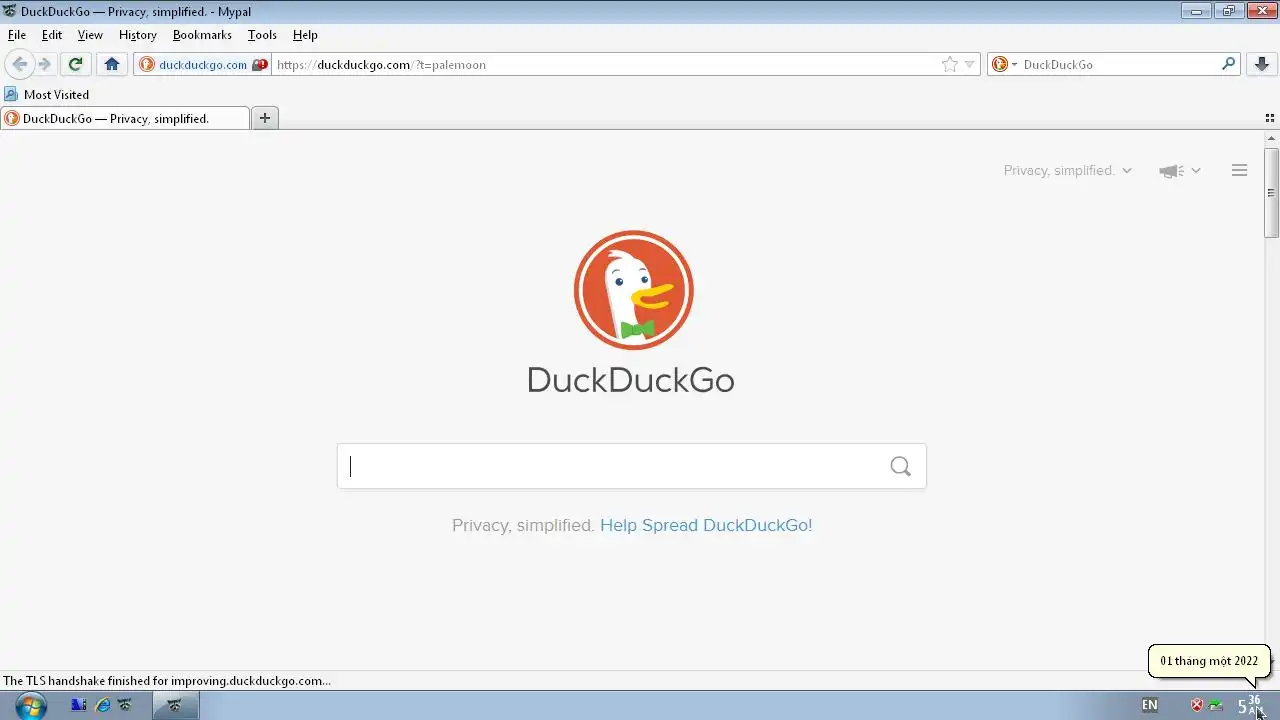Image resolution: width=1280 pixels, height=720 pixels.
Task: Switch to active Mypal taskbar window
Action: pos(175,705)
